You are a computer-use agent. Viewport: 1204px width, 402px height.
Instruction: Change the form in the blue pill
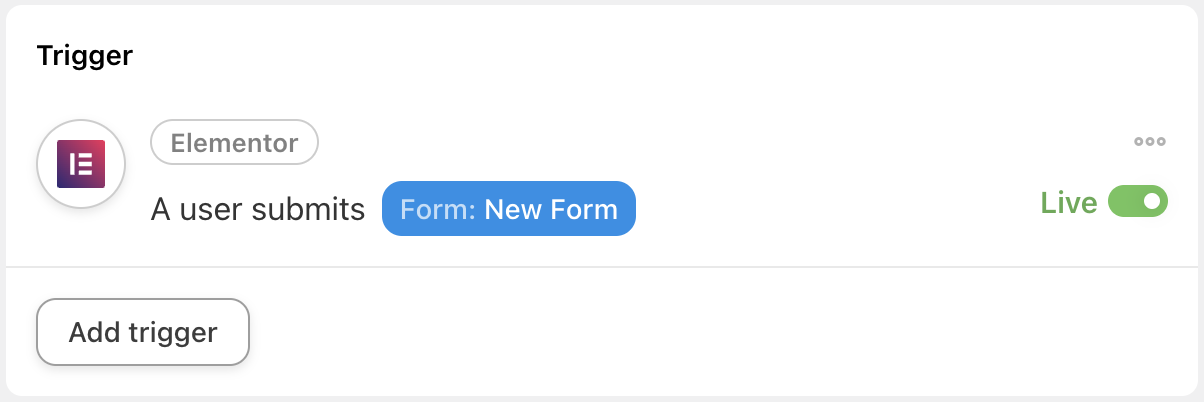point(509,209)
